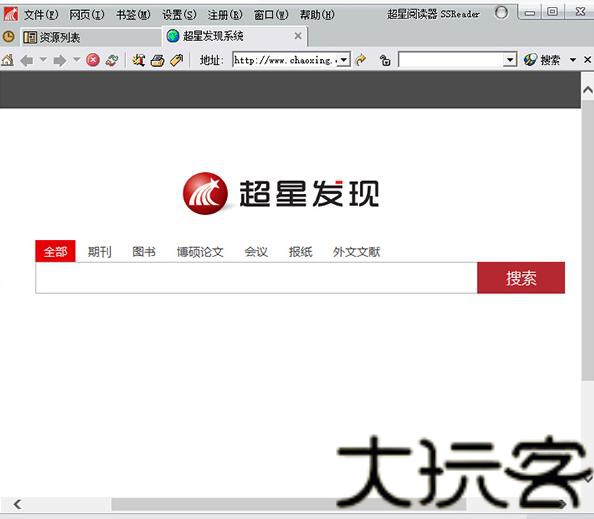Select the 报纸 search category
The height and width of the screenshot is (519, 594).
pos(300,252)
